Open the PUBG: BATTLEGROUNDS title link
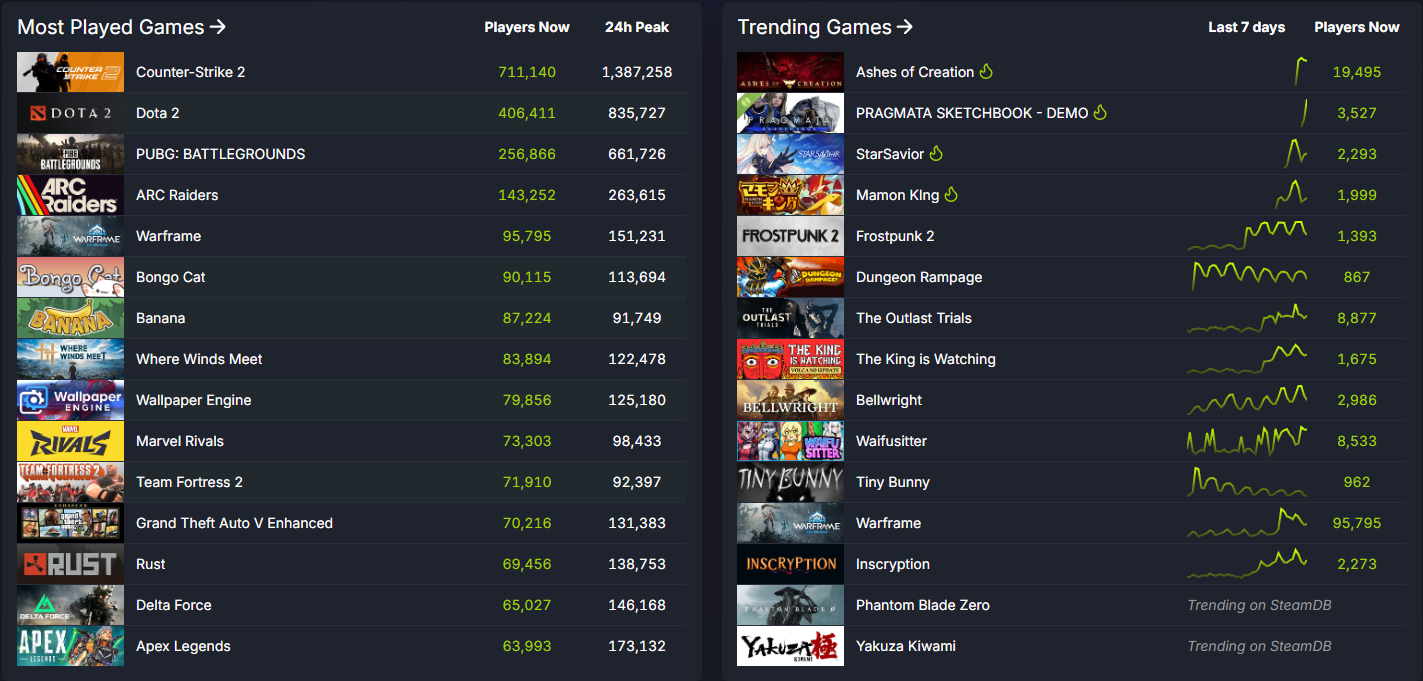This screenshot has width=1423, height=681. click(x=220, y=154)
